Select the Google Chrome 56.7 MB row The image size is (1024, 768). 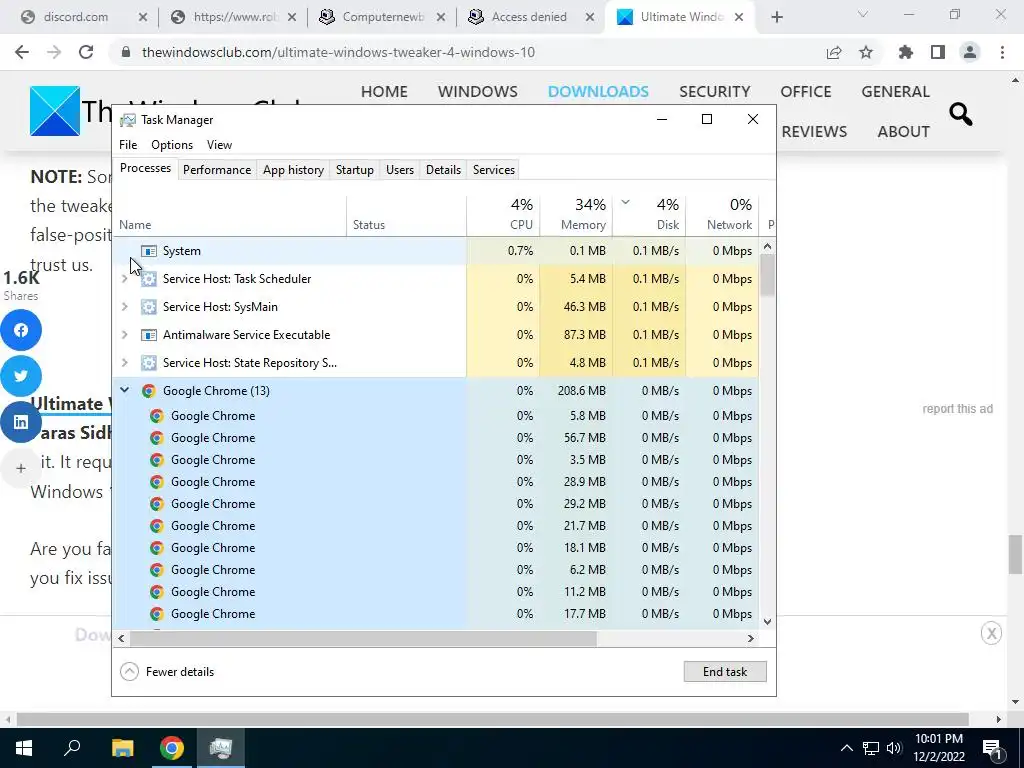[x=436, y=438]
